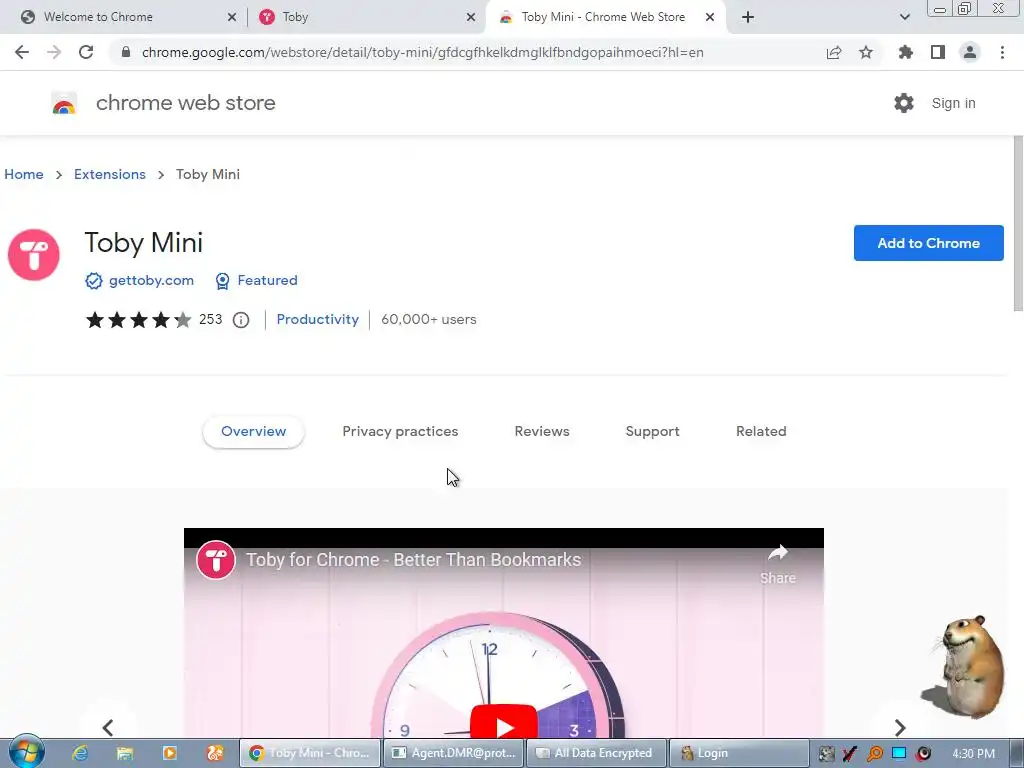Close the Toby tab
This screenshot has height=768, width=1024.
tap(470, 17)
